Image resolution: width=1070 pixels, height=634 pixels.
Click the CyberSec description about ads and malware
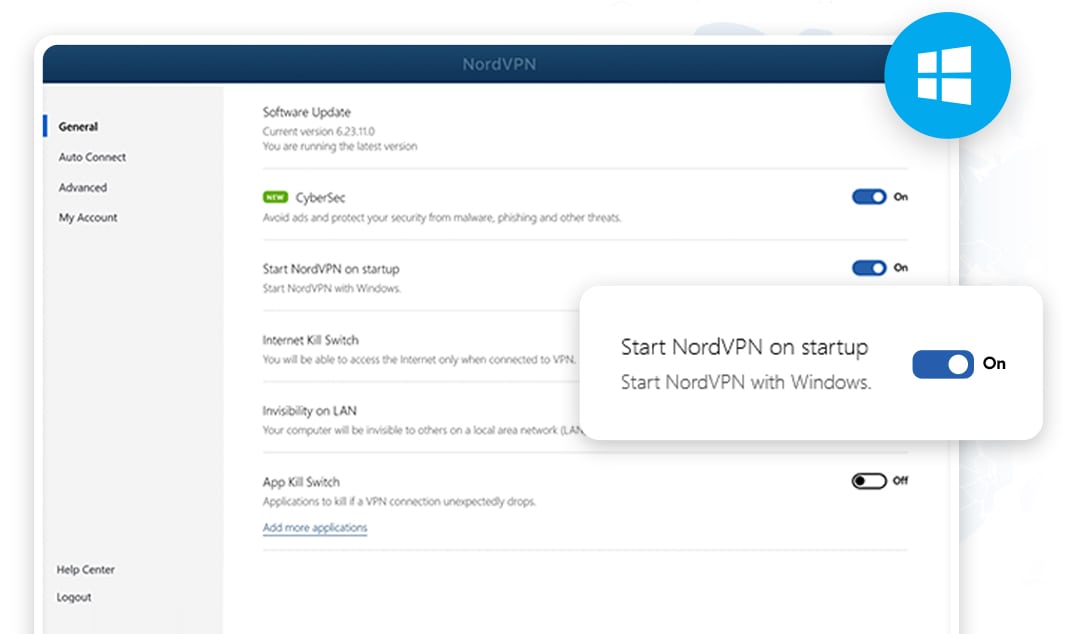click(442, 218)
